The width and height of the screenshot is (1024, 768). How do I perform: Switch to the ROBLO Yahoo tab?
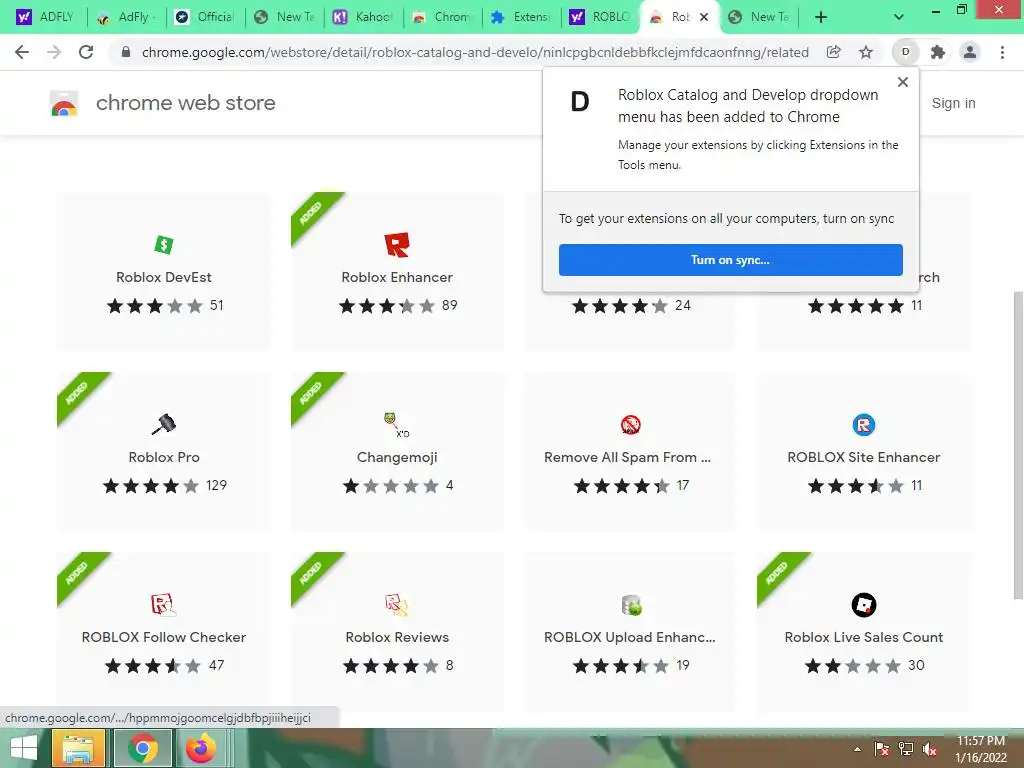click(x=600, y=17)
